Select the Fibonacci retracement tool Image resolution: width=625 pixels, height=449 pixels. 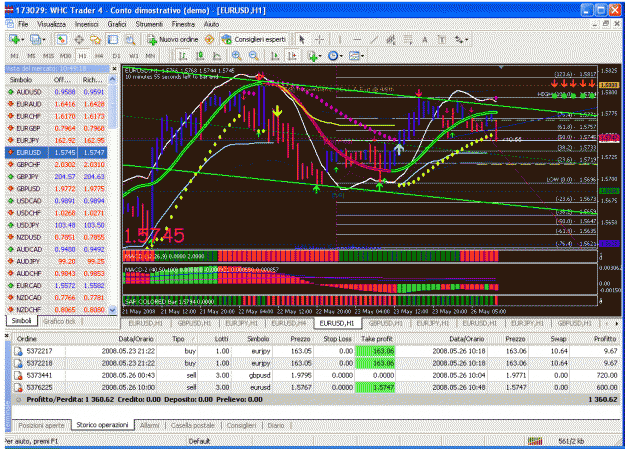pos(408,39)
